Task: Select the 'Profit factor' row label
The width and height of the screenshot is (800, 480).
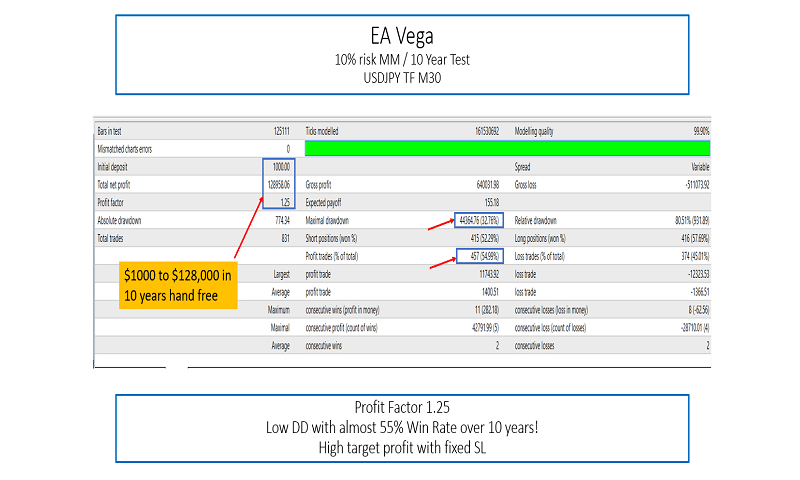Action: [x=111, y=203]
